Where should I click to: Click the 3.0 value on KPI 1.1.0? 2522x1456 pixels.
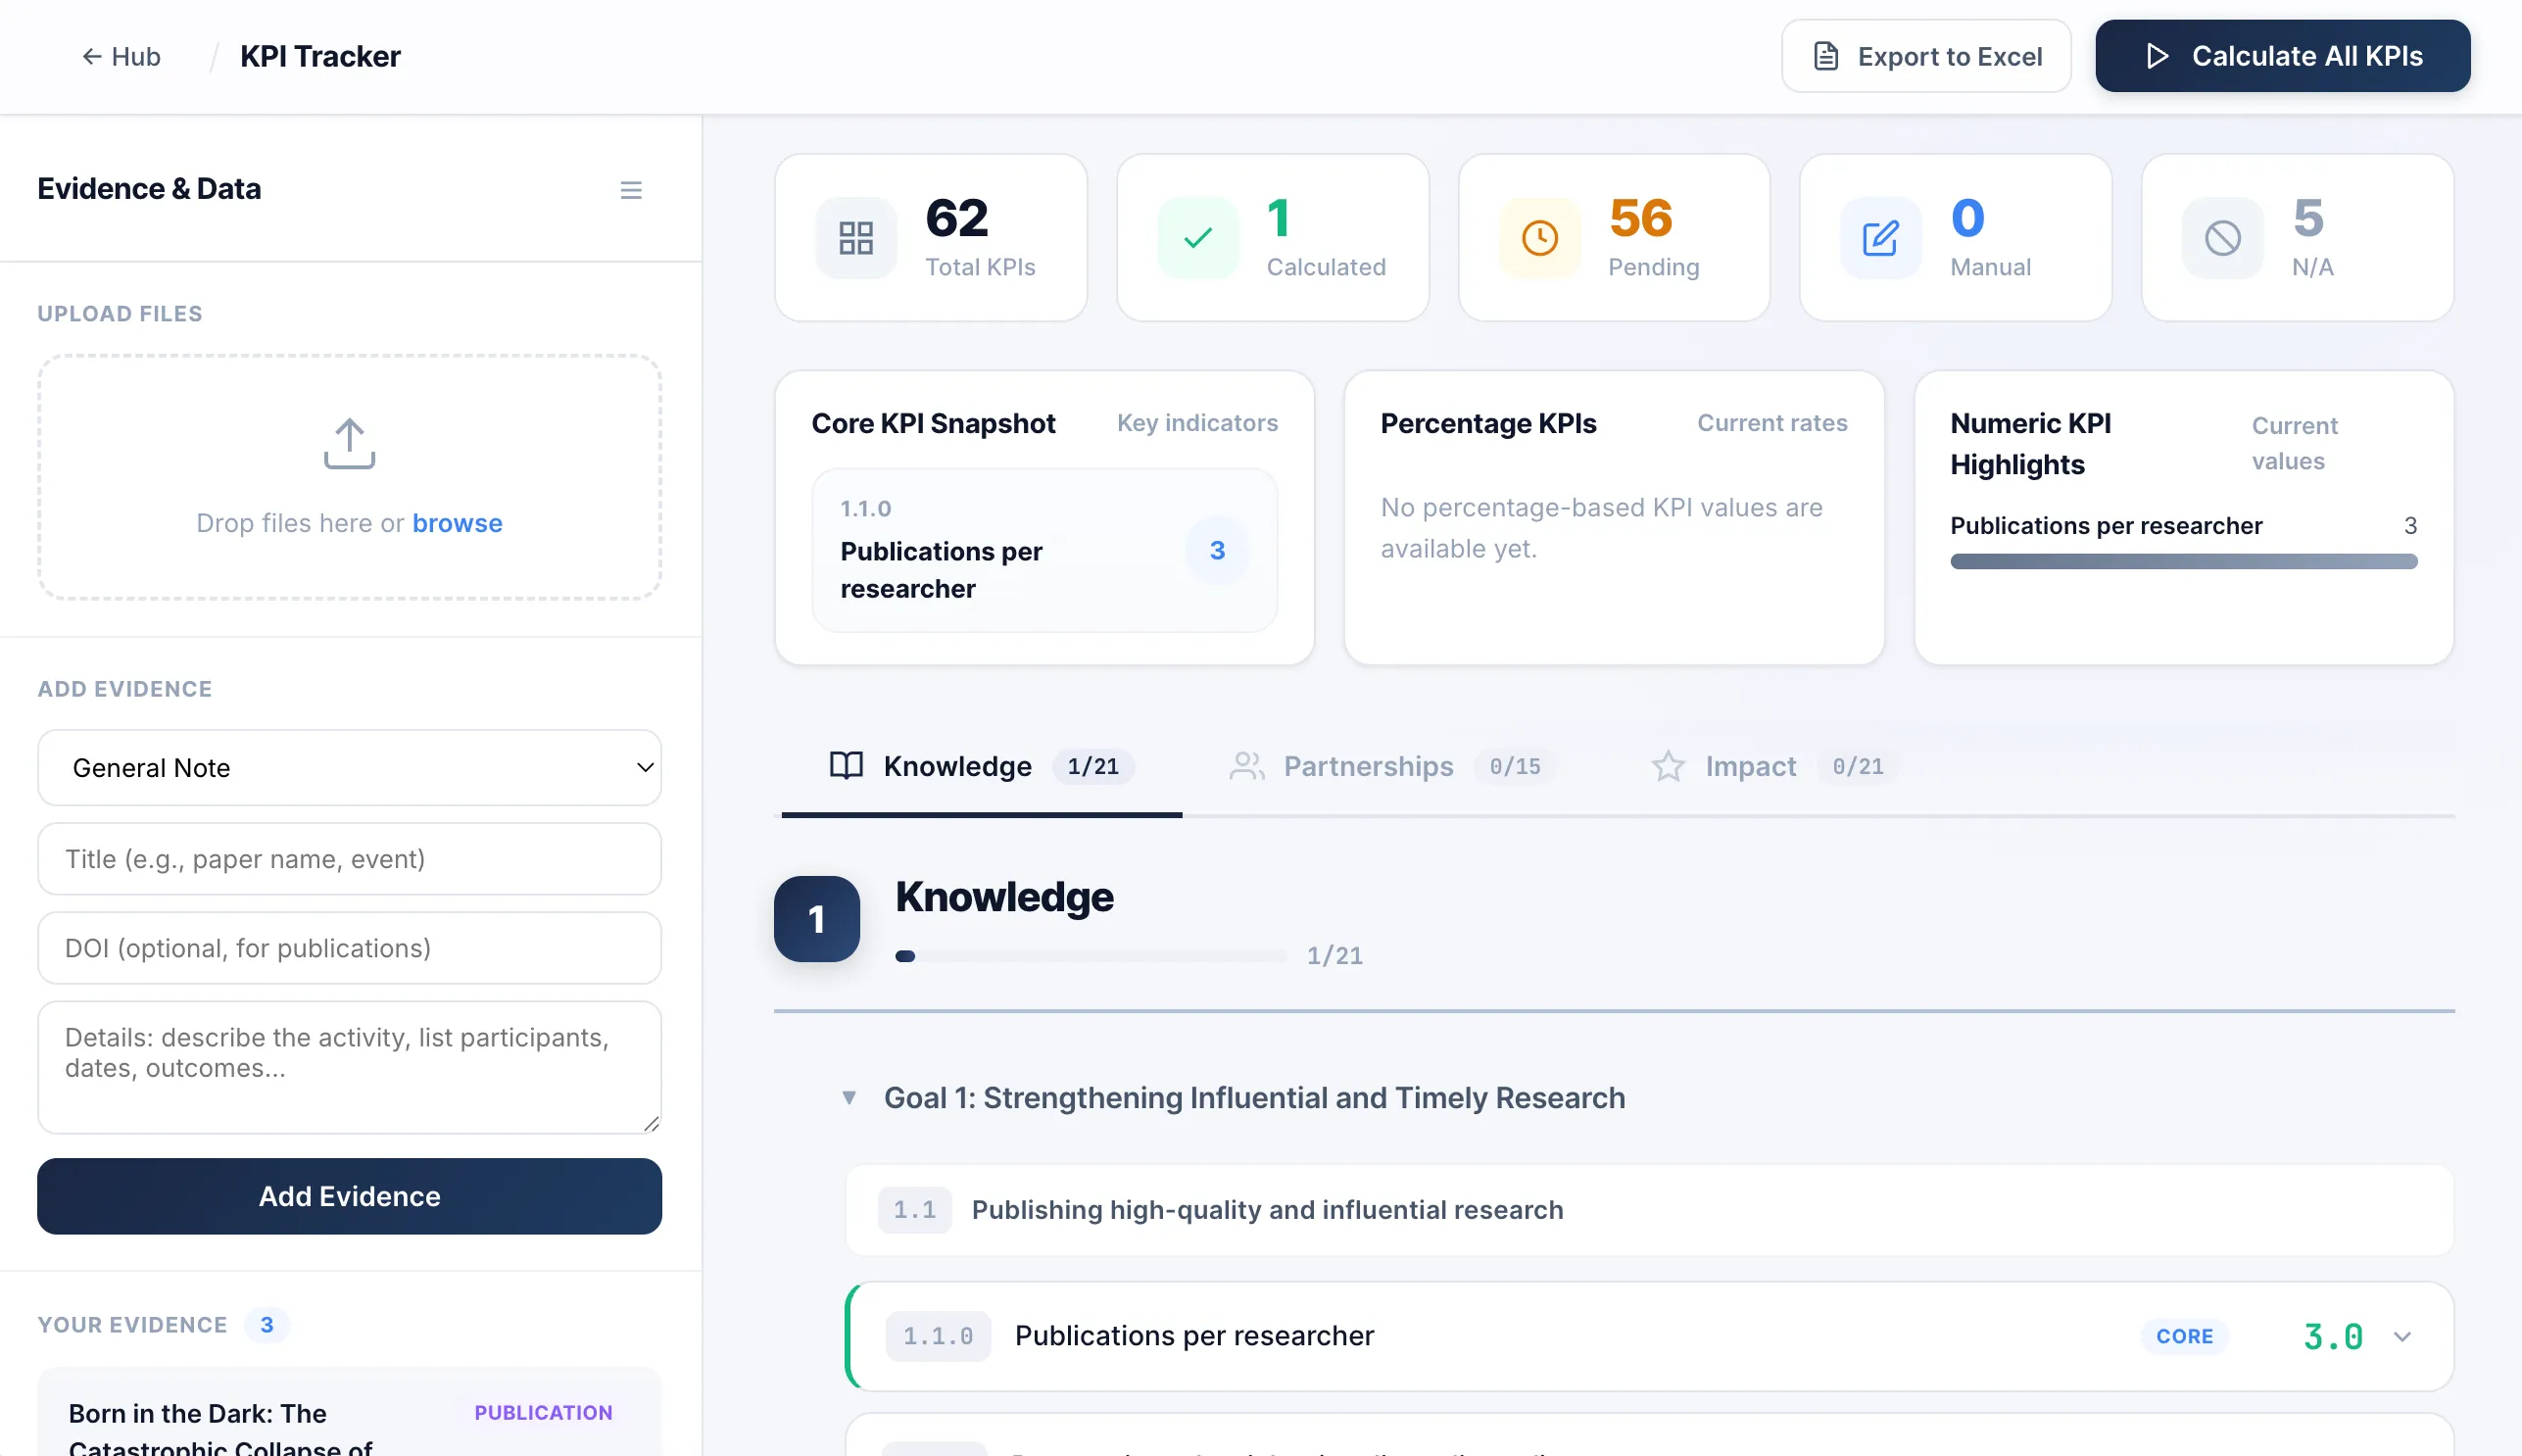click(x=2333, y=1337)
